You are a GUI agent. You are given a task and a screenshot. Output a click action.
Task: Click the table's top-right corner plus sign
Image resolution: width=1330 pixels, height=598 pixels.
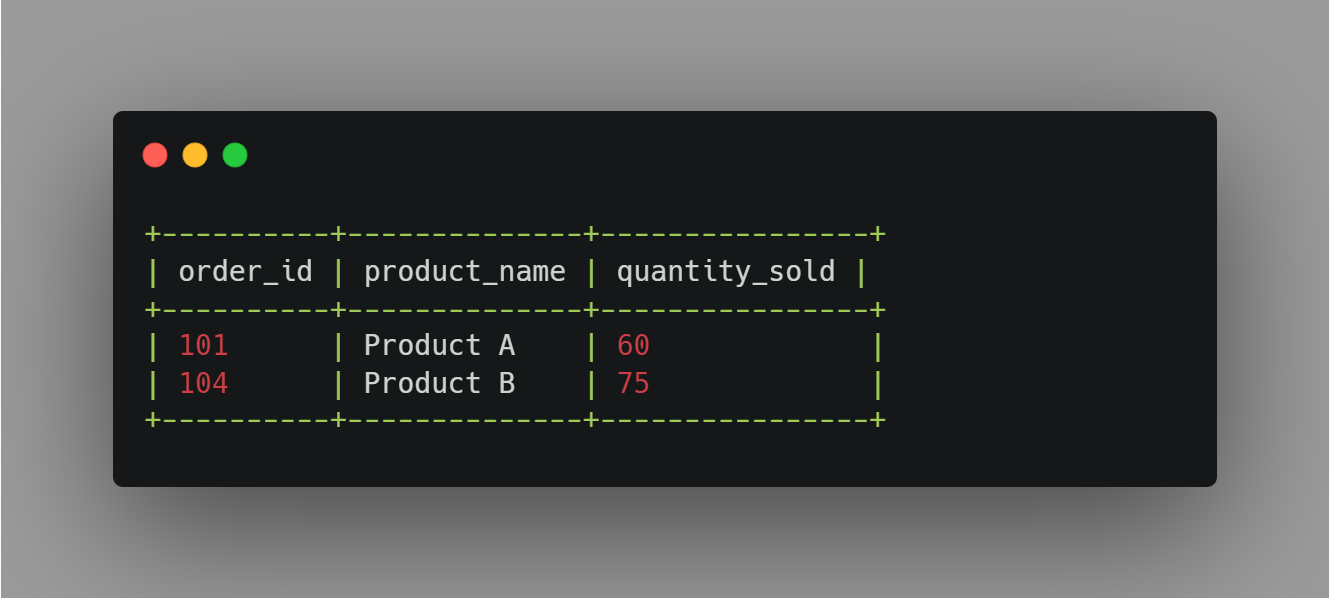(877, 234)
